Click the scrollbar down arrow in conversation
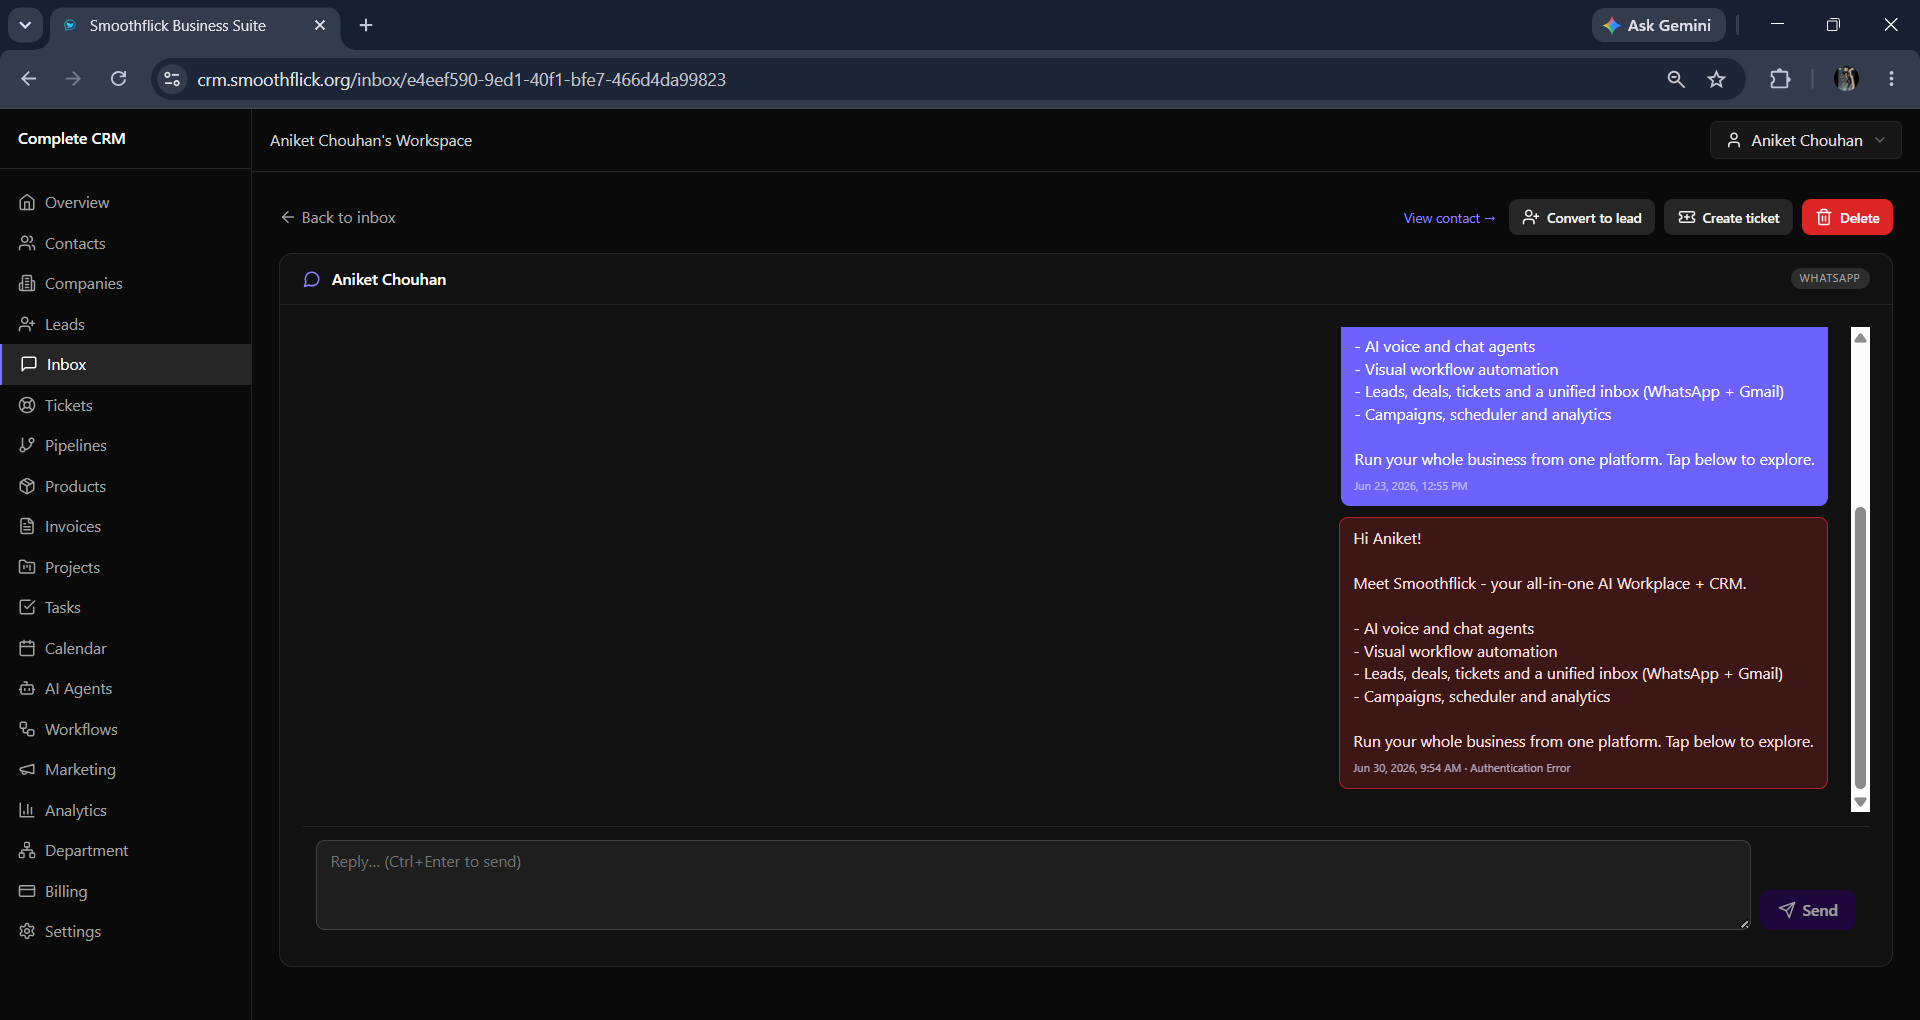Viewport: 1920px width, 1020px height. pyautogui.click(x=1860, y=802)
